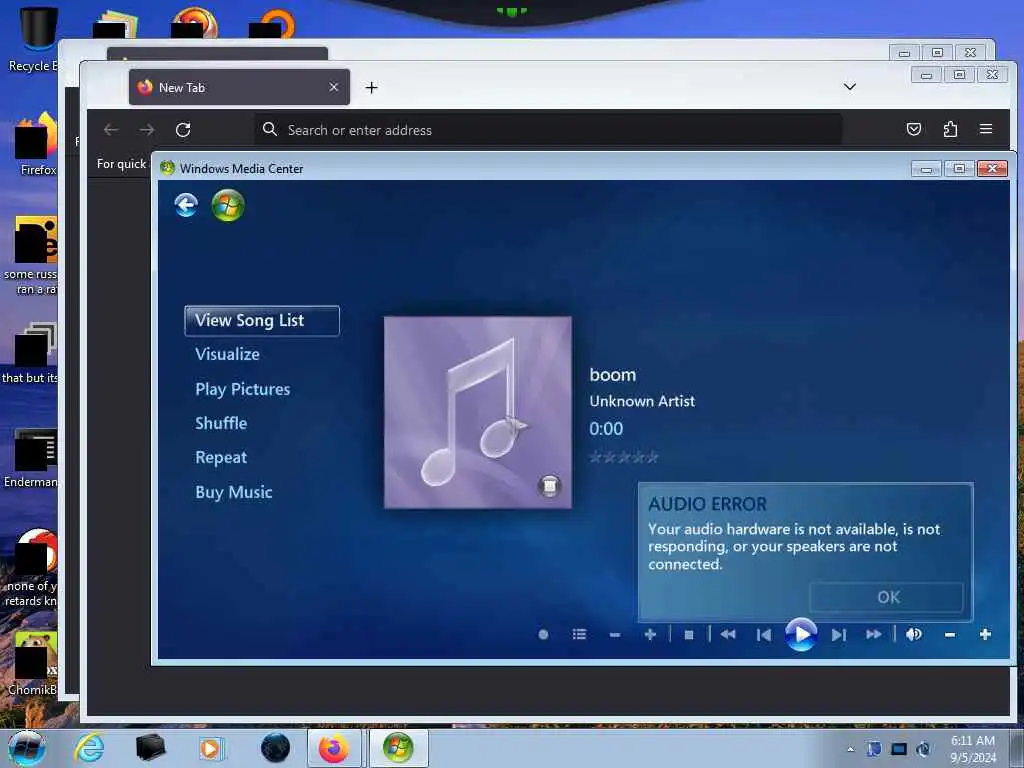The width and height of the screenshot is (1024, 768).
Task: Click the tray network icon
Action: tap(899, 749)
